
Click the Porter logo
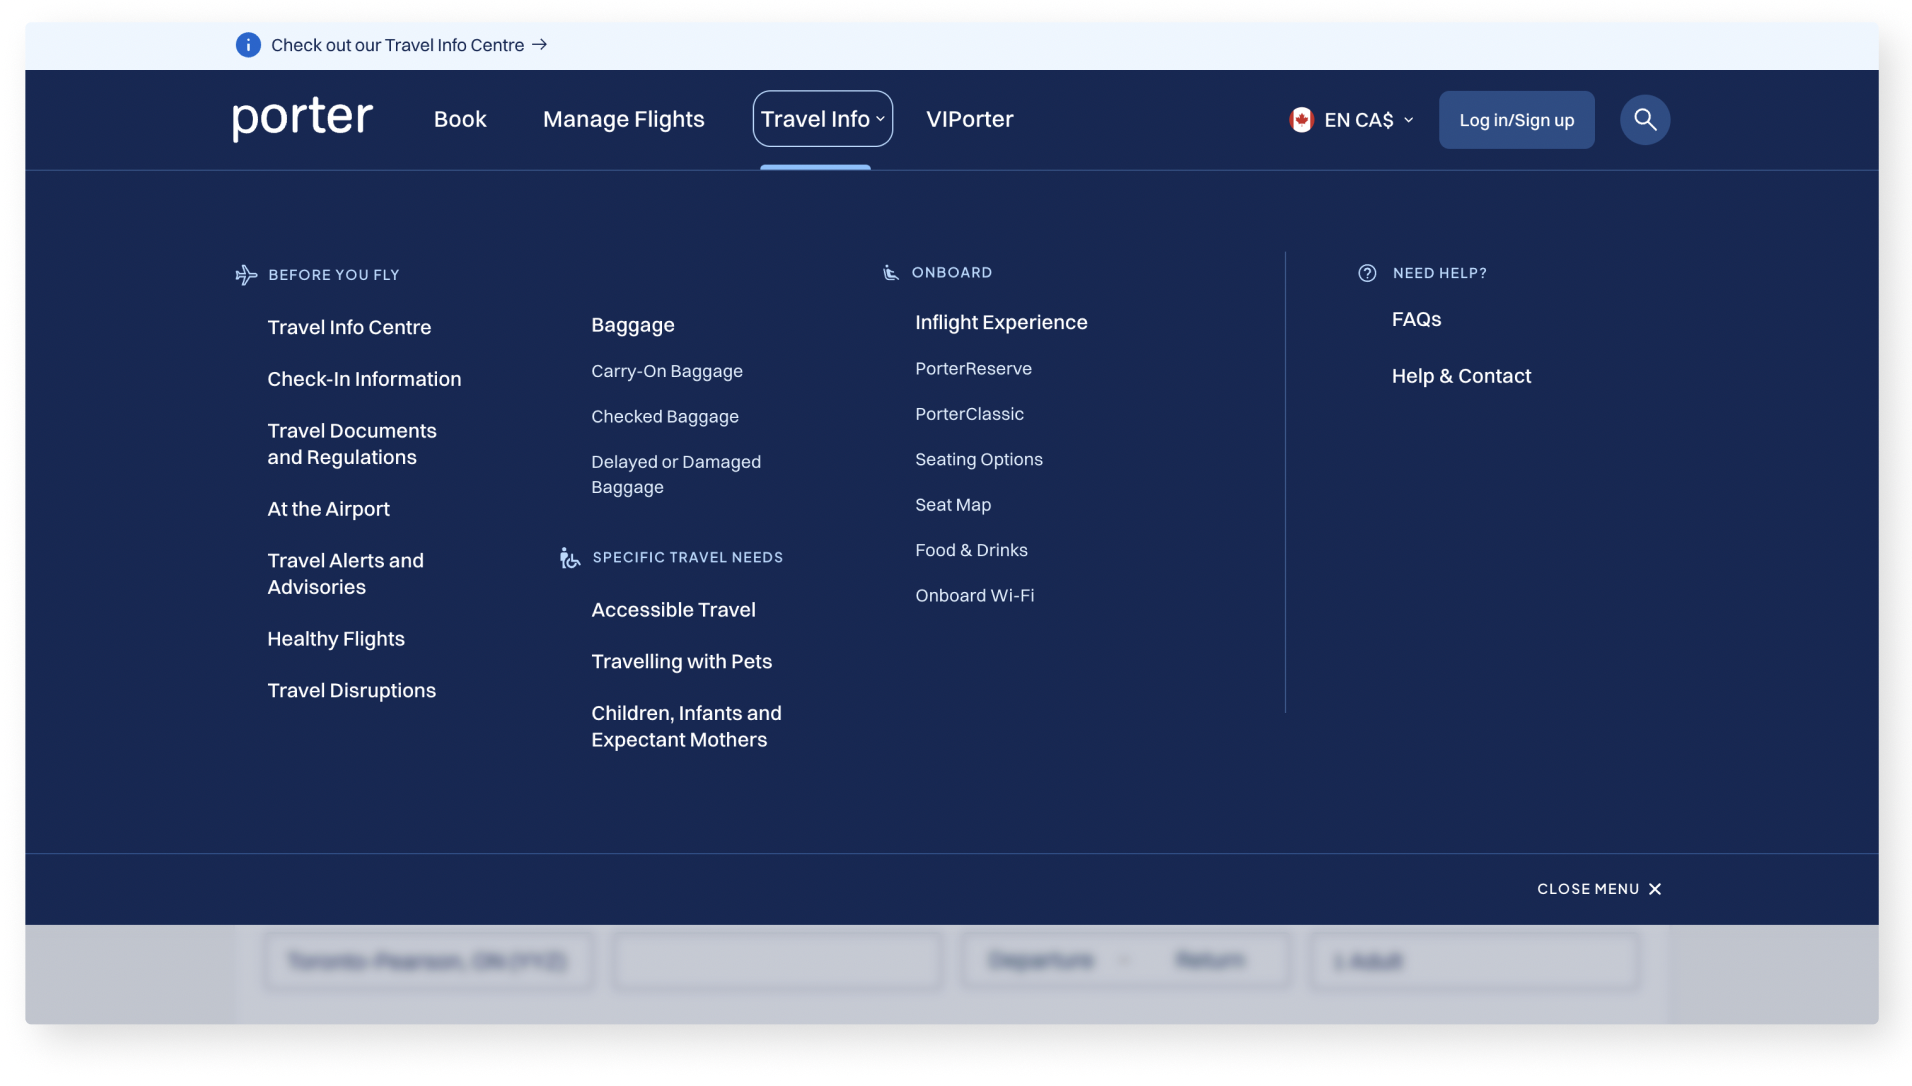pos(303,118)
